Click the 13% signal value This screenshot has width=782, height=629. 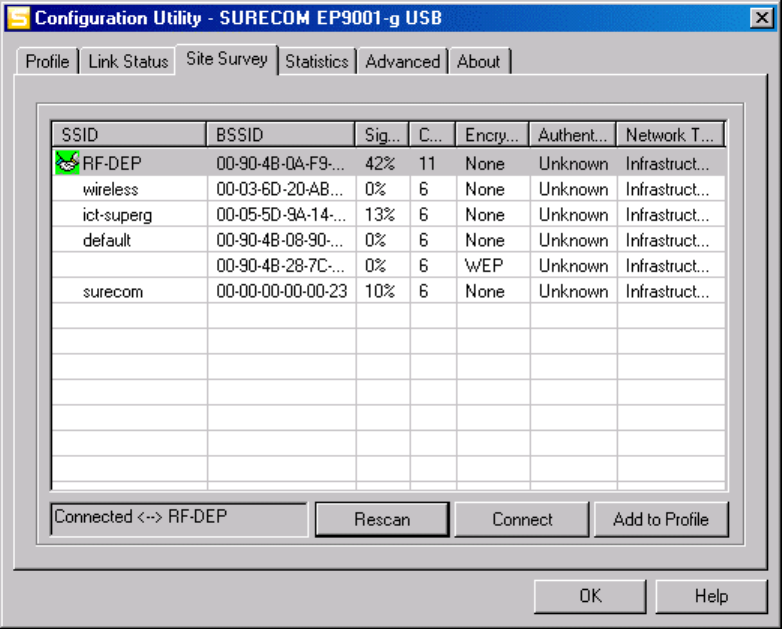point(380,215)
